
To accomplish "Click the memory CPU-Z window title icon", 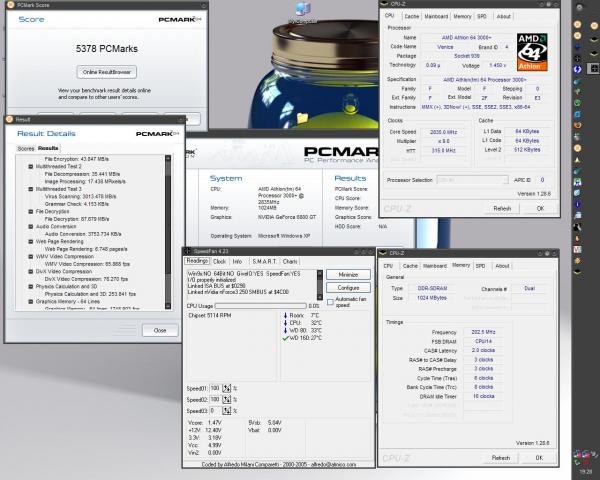I will click(383, 253).
